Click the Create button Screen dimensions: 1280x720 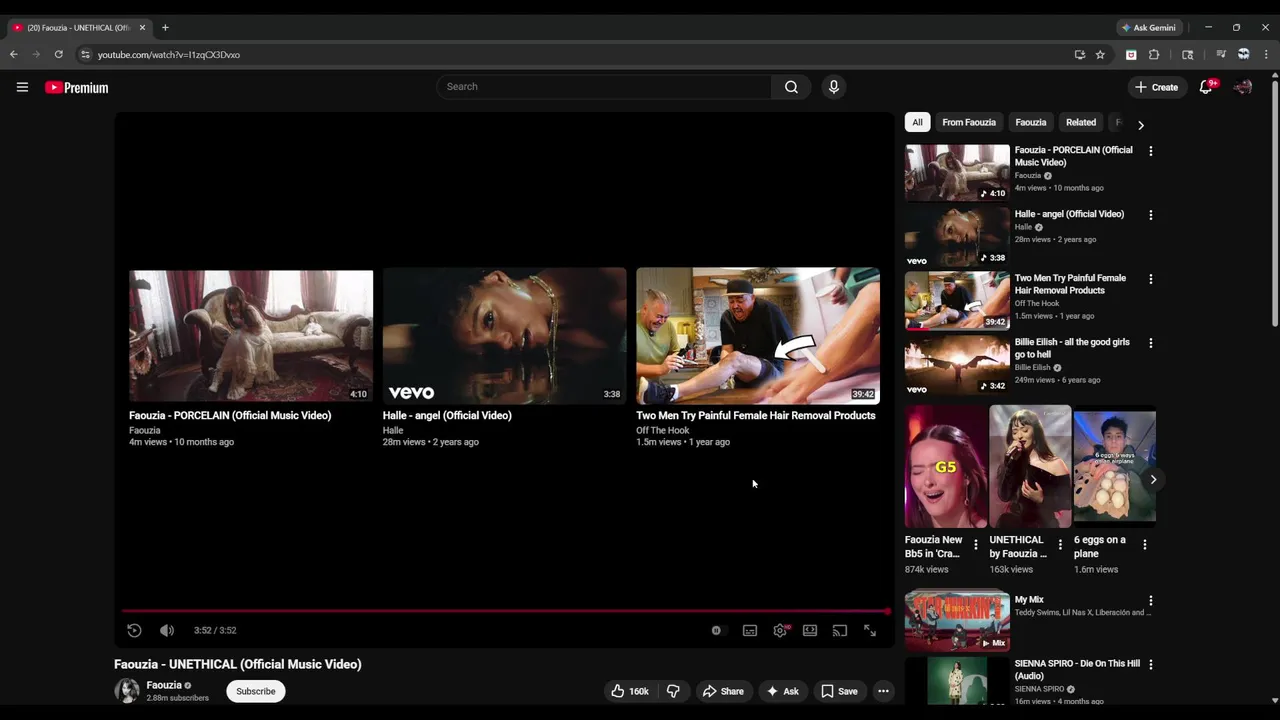1157,87
